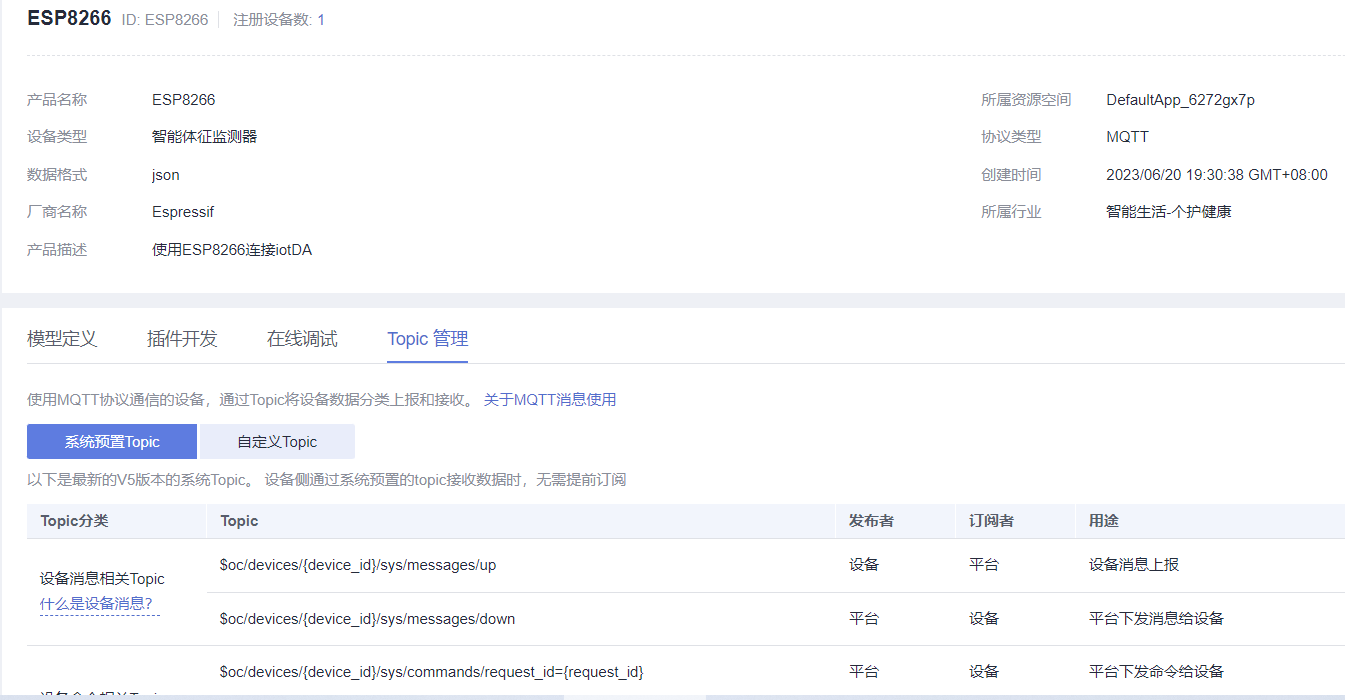Screen dimensions: 1345x700
Task: Select the 系统预置Topic filter button
Action: [111, 441]
